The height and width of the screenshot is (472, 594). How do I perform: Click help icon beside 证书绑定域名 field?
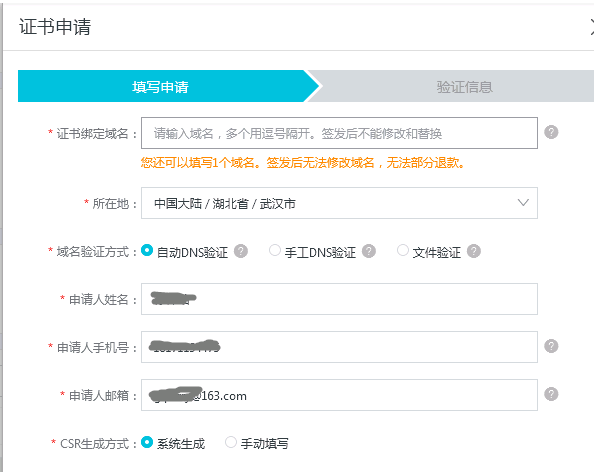pos(551,132)
